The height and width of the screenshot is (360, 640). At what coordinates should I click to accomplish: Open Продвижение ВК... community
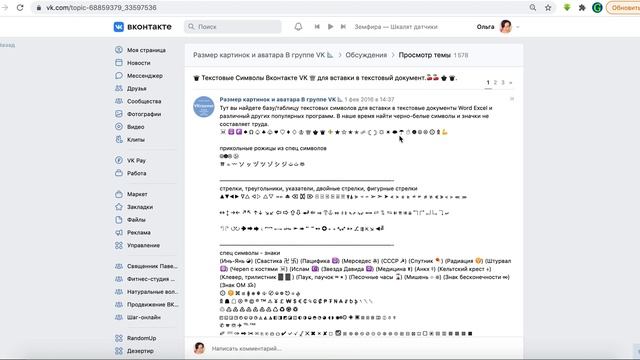(x=153, y=304)
